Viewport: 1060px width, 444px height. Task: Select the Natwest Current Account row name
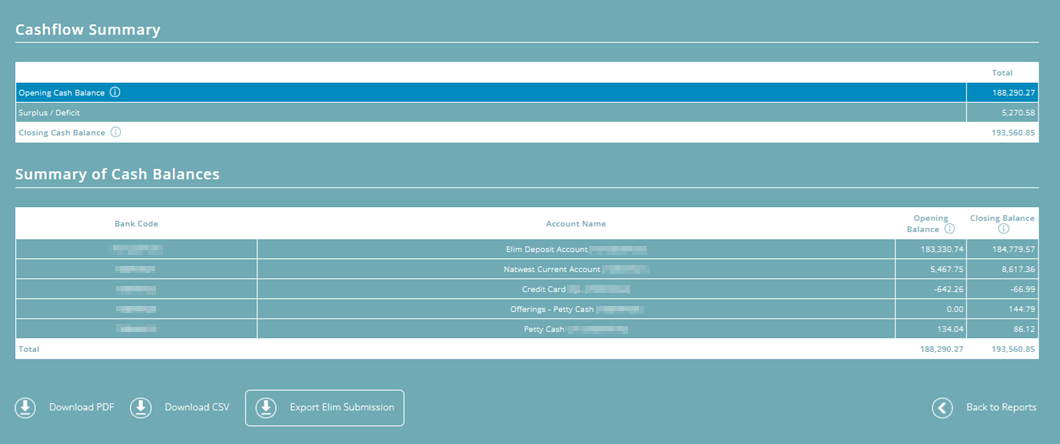[x=552, y=270]
